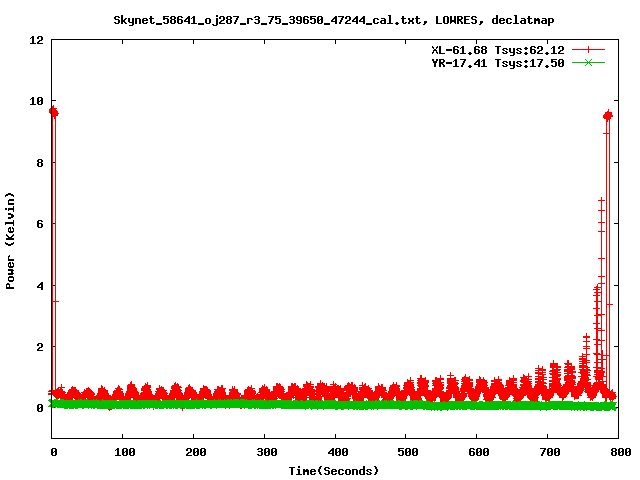
Task: Click the x-axis tick label 400
Action: [338, 452]
